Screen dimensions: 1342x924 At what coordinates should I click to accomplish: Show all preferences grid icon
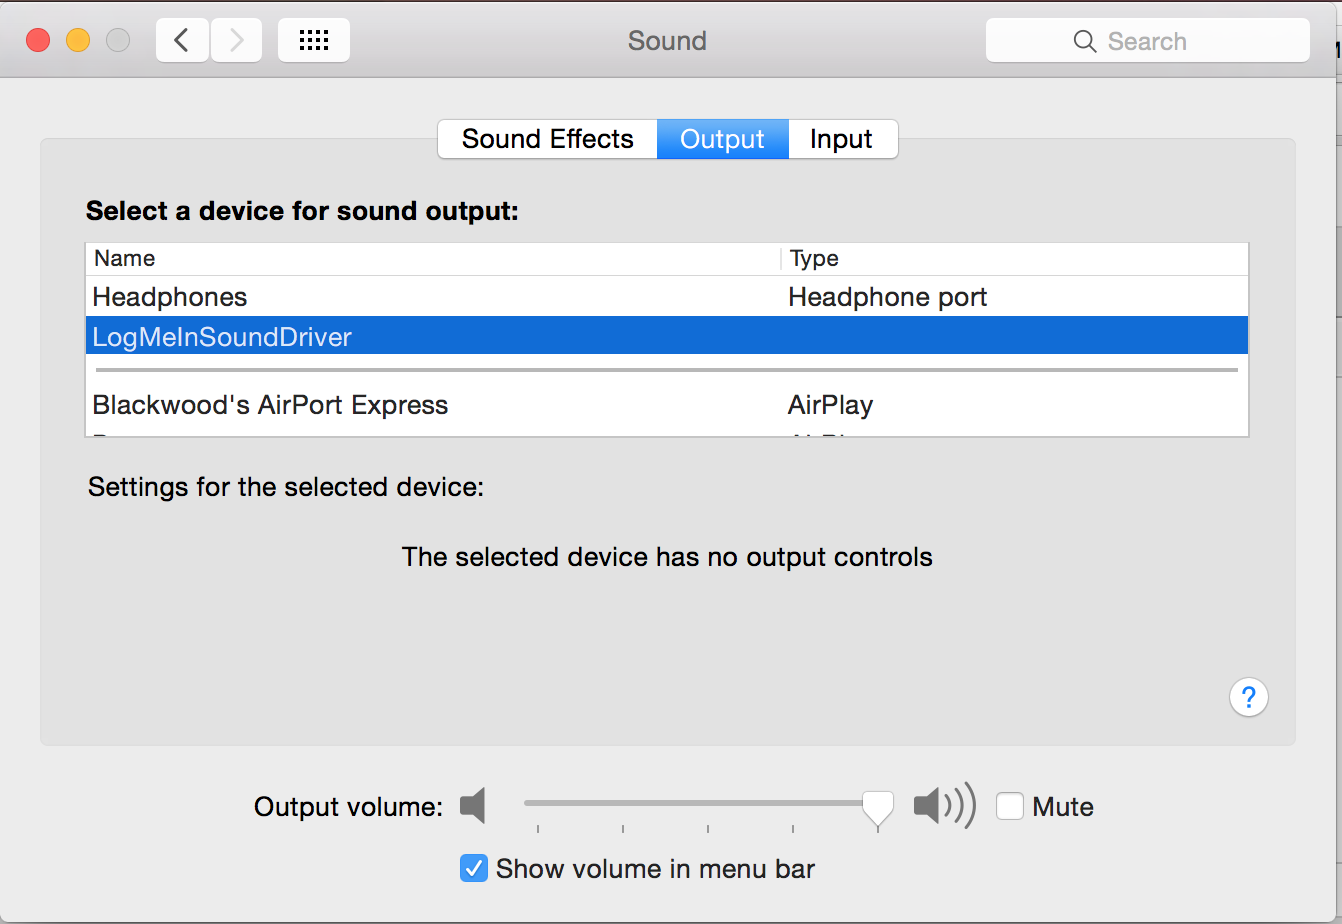(314, 41)
